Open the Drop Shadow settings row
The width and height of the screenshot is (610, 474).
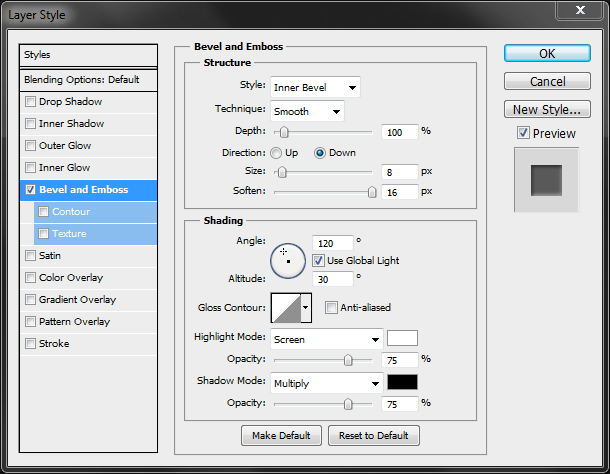coord(88,102)
